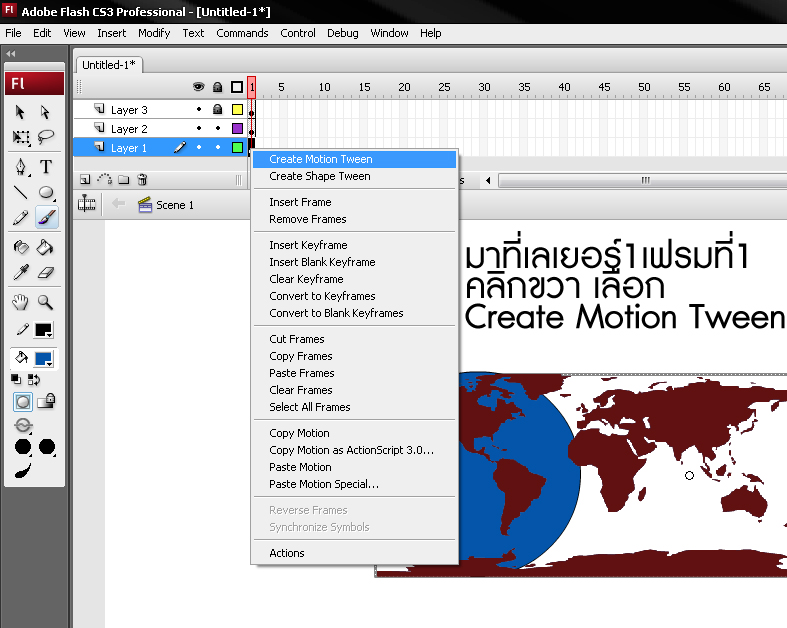The width and height of the screenshot is (787, 628).
Task: Choose Create Motion Tween from context menu
Action: (x=355, y=159)
